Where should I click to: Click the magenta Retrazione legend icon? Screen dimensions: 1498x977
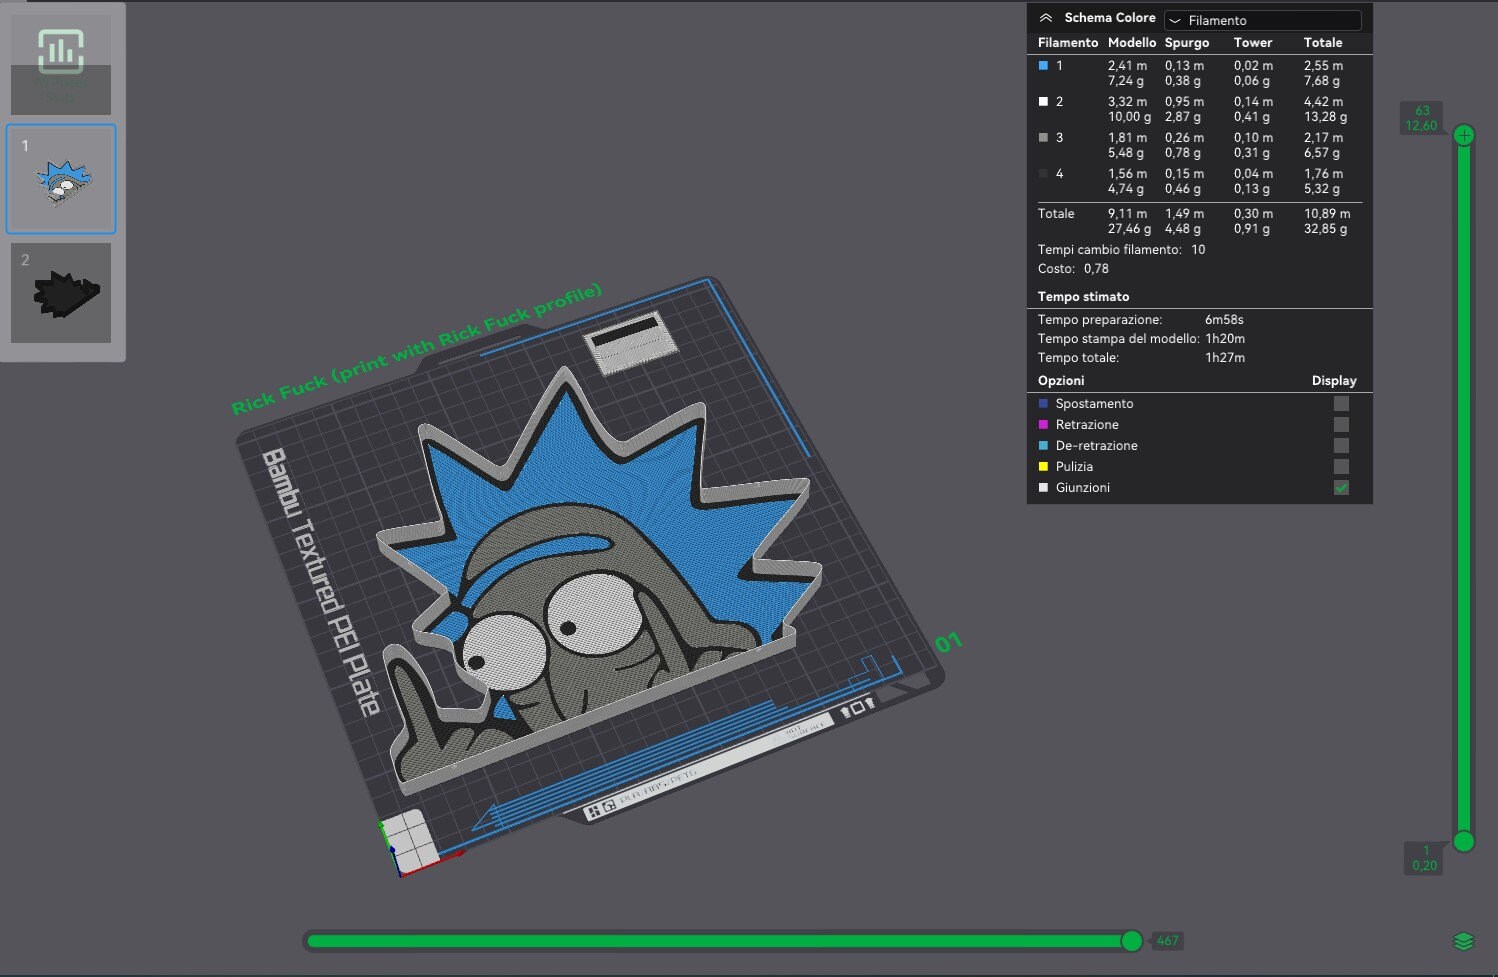tap(1044, 424)
